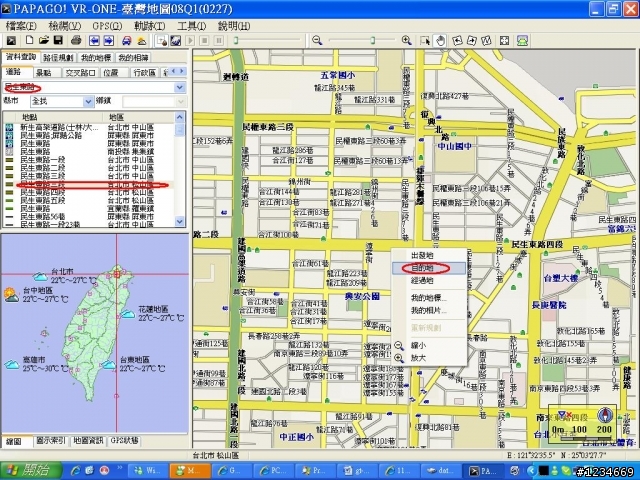Click the black square icon at toolbar start
The height and width of the screenshot is (480, 640).
coord(11,40)
